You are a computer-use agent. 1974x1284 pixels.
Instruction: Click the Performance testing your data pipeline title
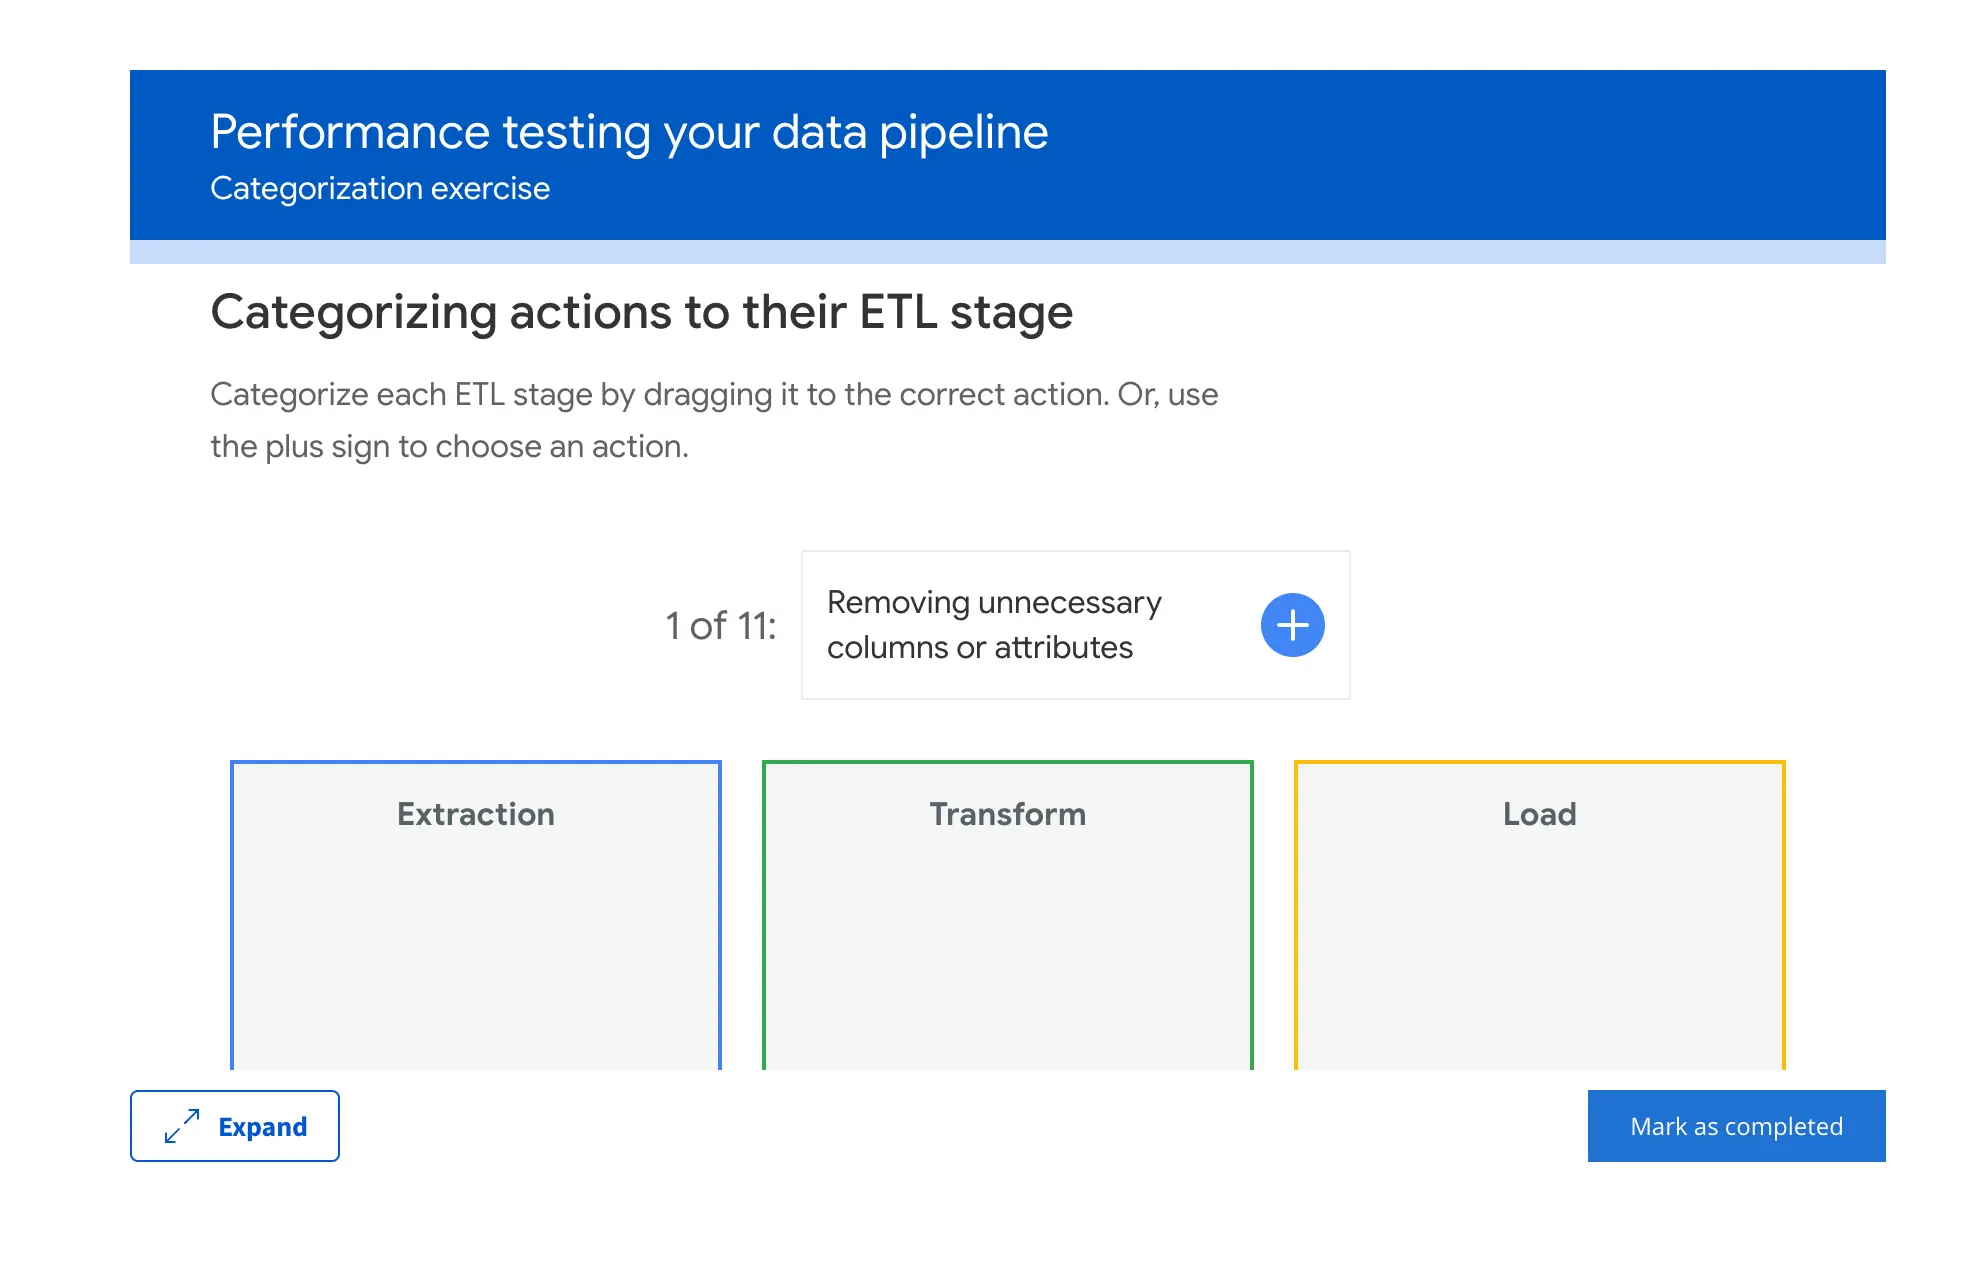(629, 132)
